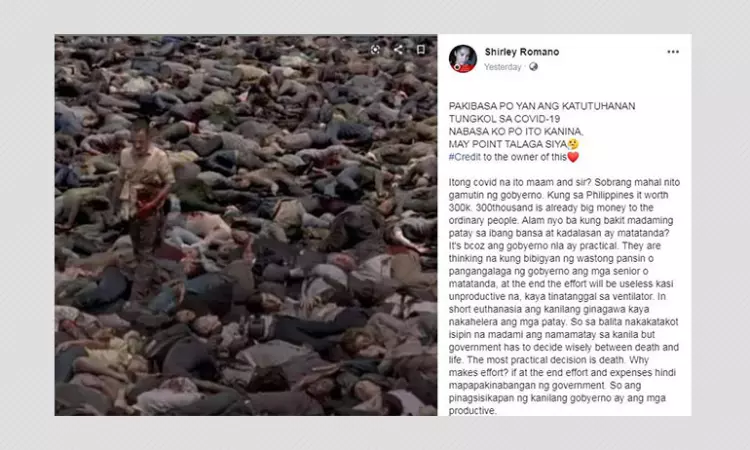The width and height of the screenshot is (750, 450).
Task: Save the image with the bookmark icon
Action: tap(420, 50)
